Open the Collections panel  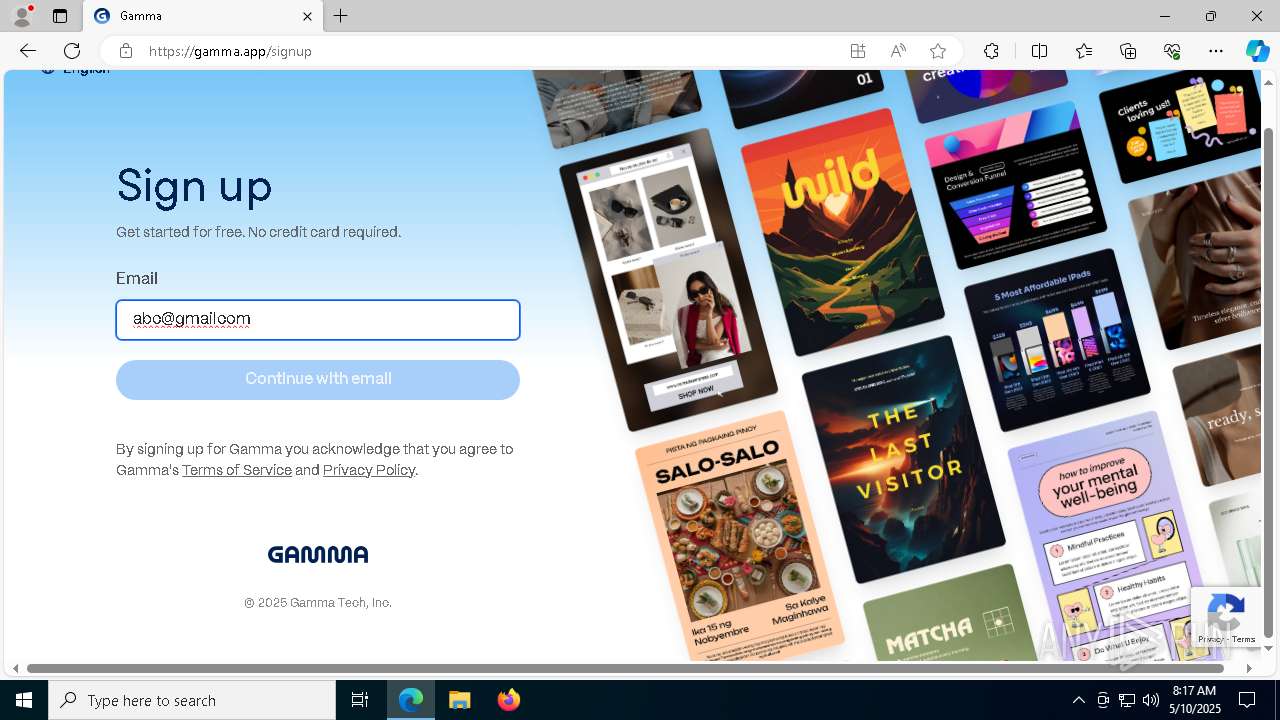(1128, 51)
